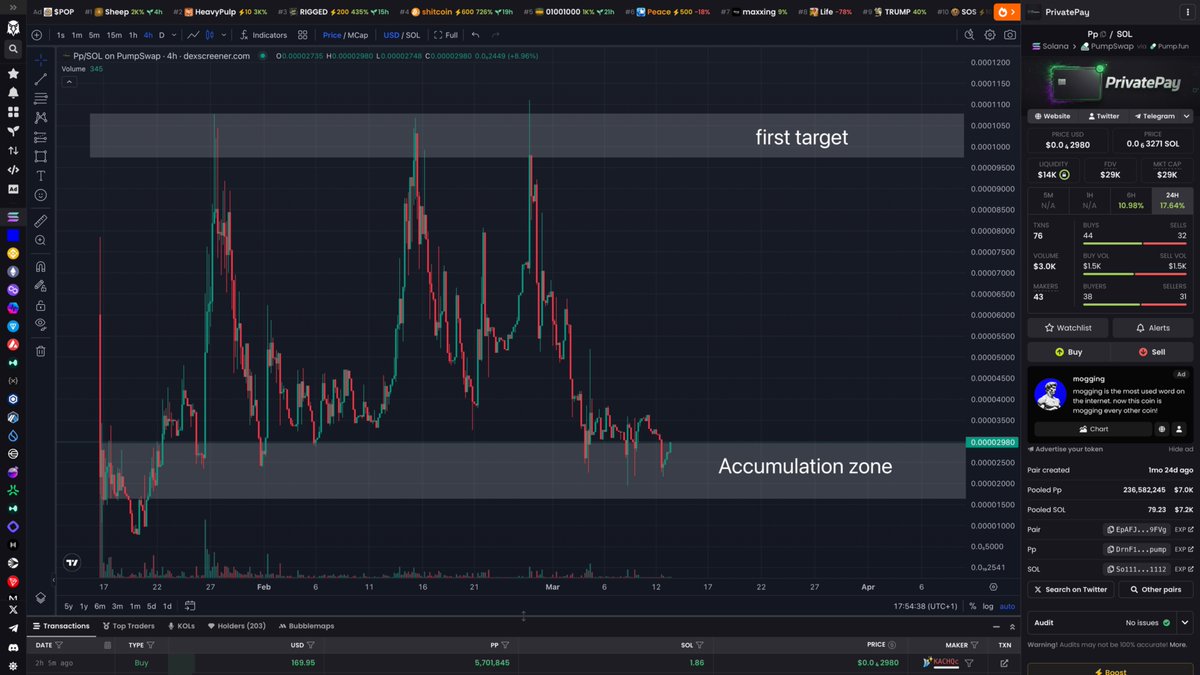Image resolution: width=1200 pixels, height=675 pixels.
Task: Select the ruler measure tool
Action: [41, 221]
